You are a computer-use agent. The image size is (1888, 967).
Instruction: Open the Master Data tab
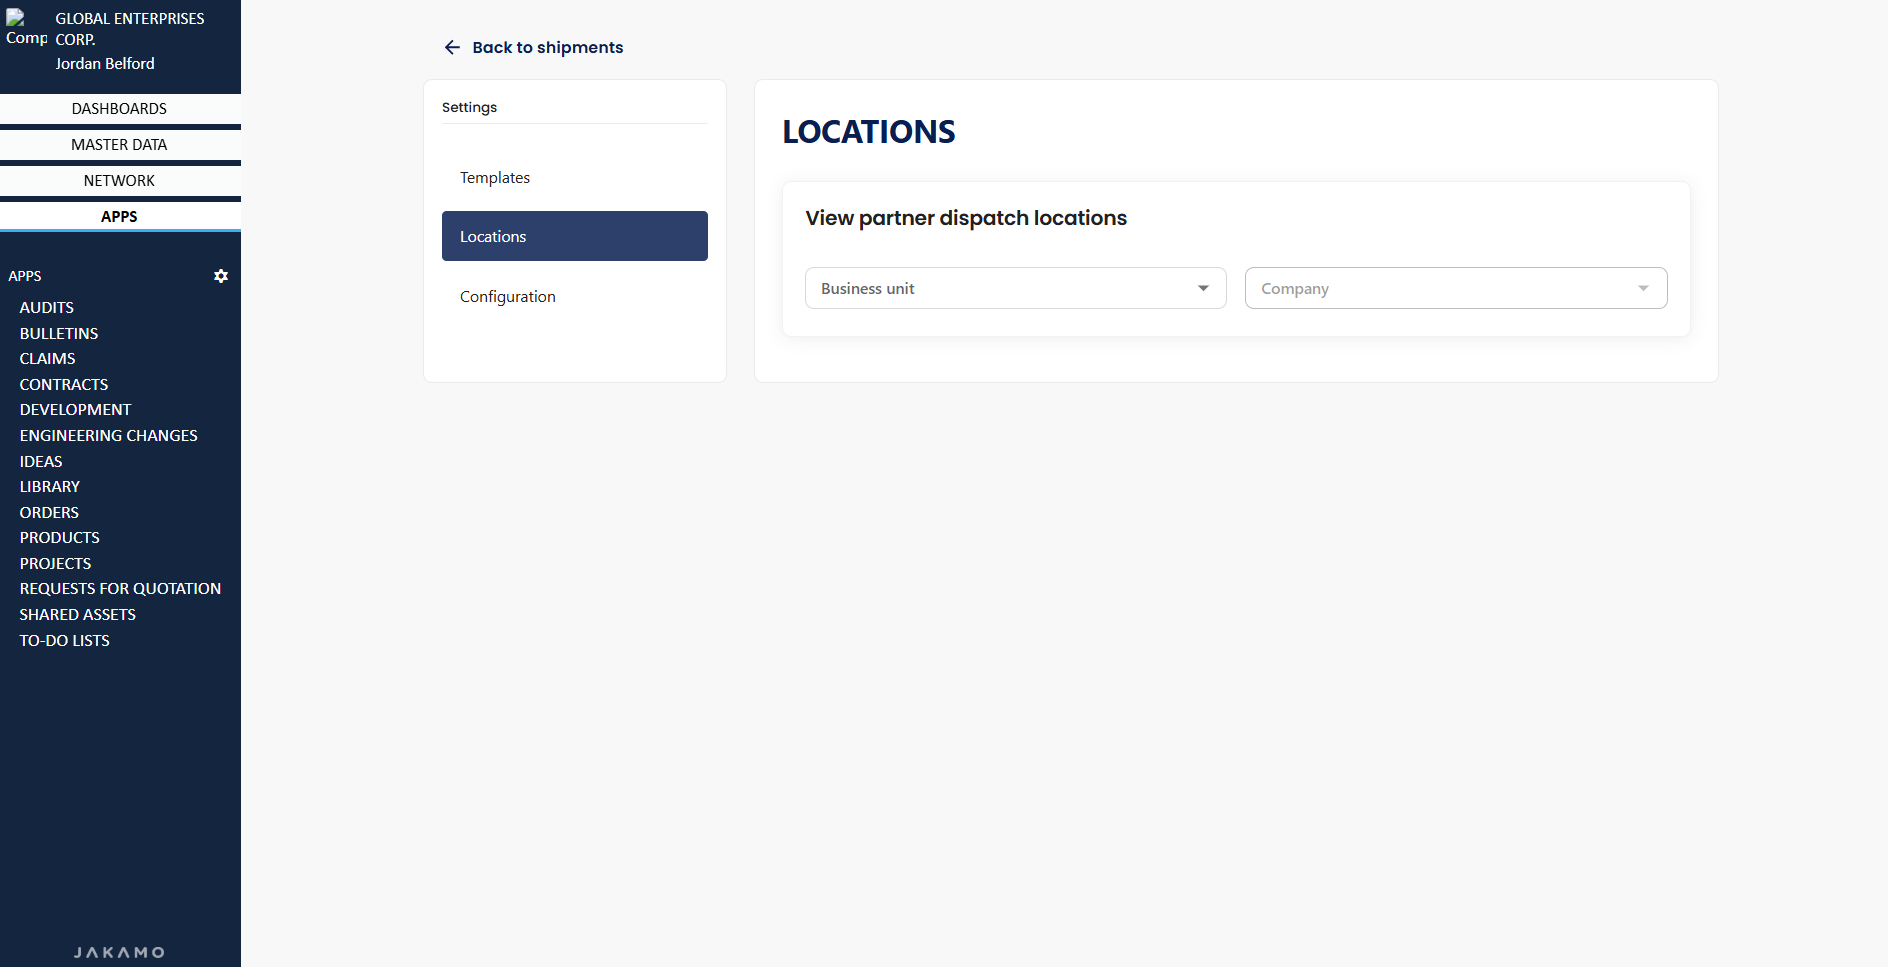point(119,144)
